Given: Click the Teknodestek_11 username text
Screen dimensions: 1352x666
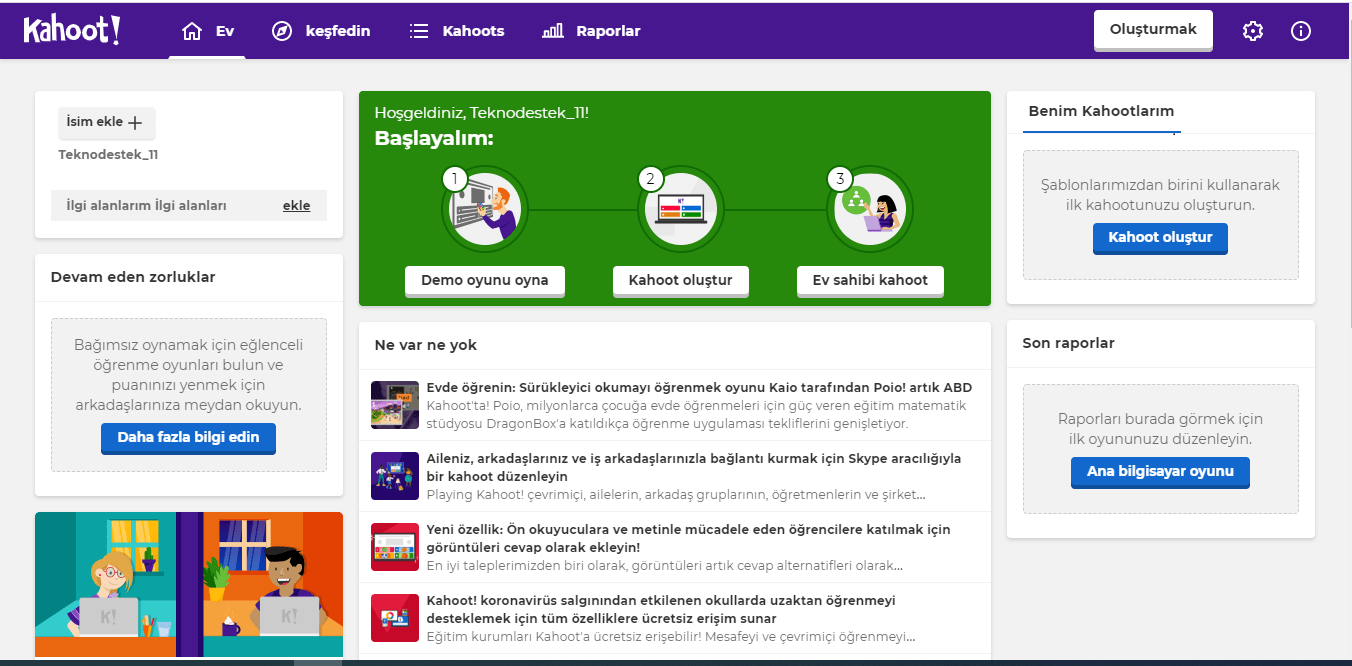Looking at the screenshot, I should tap(108, 155).
